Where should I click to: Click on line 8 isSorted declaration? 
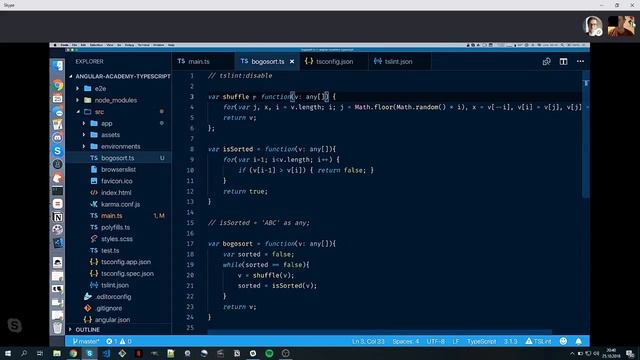[x=272, y=149]
